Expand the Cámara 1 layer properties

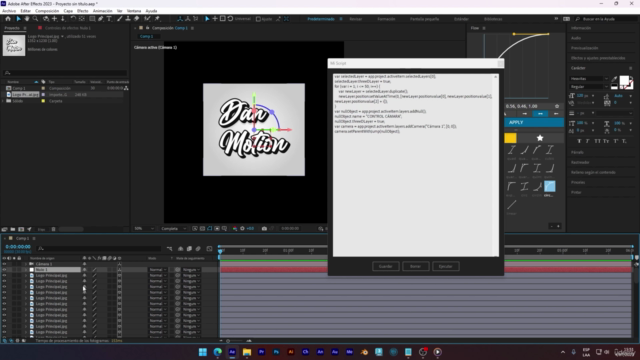pos(26,264)
